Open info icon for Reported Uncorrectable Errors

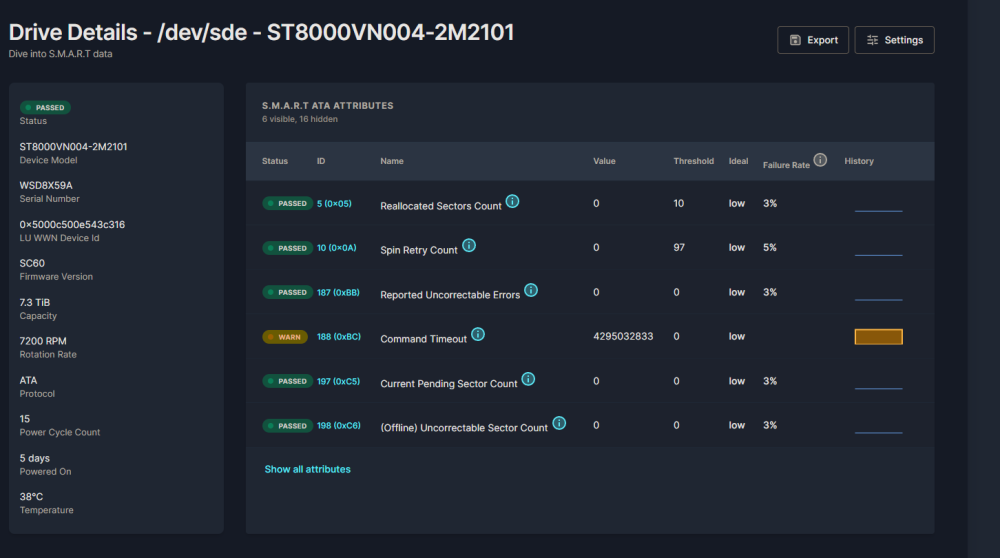coord(531,290)
